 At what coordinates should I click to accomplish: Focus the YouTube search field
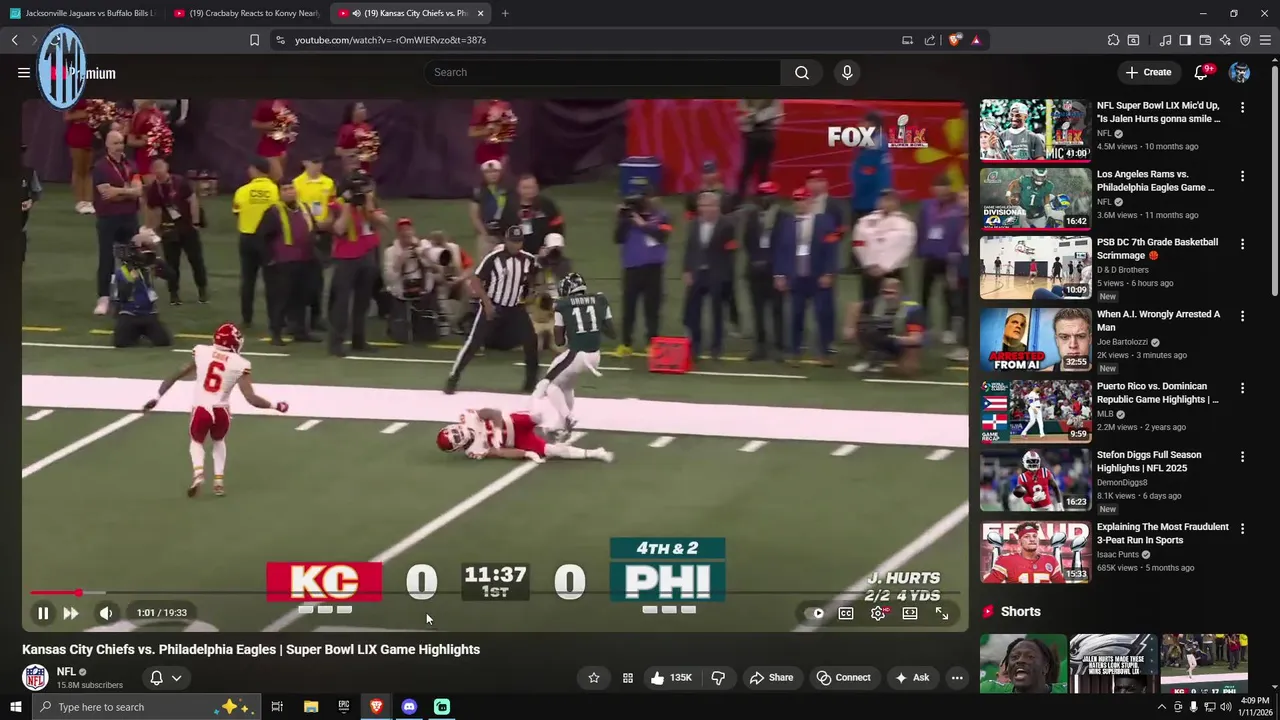pyautogui.click(x=602, y=72)
